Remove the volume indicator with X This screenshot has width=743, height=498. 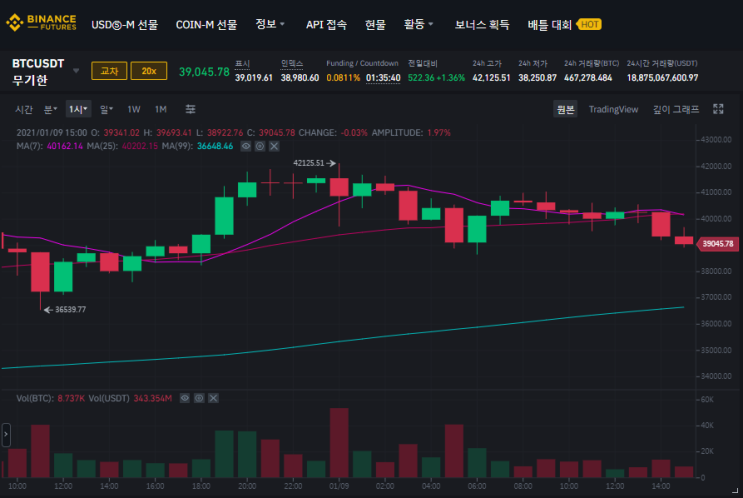[213, 398]
